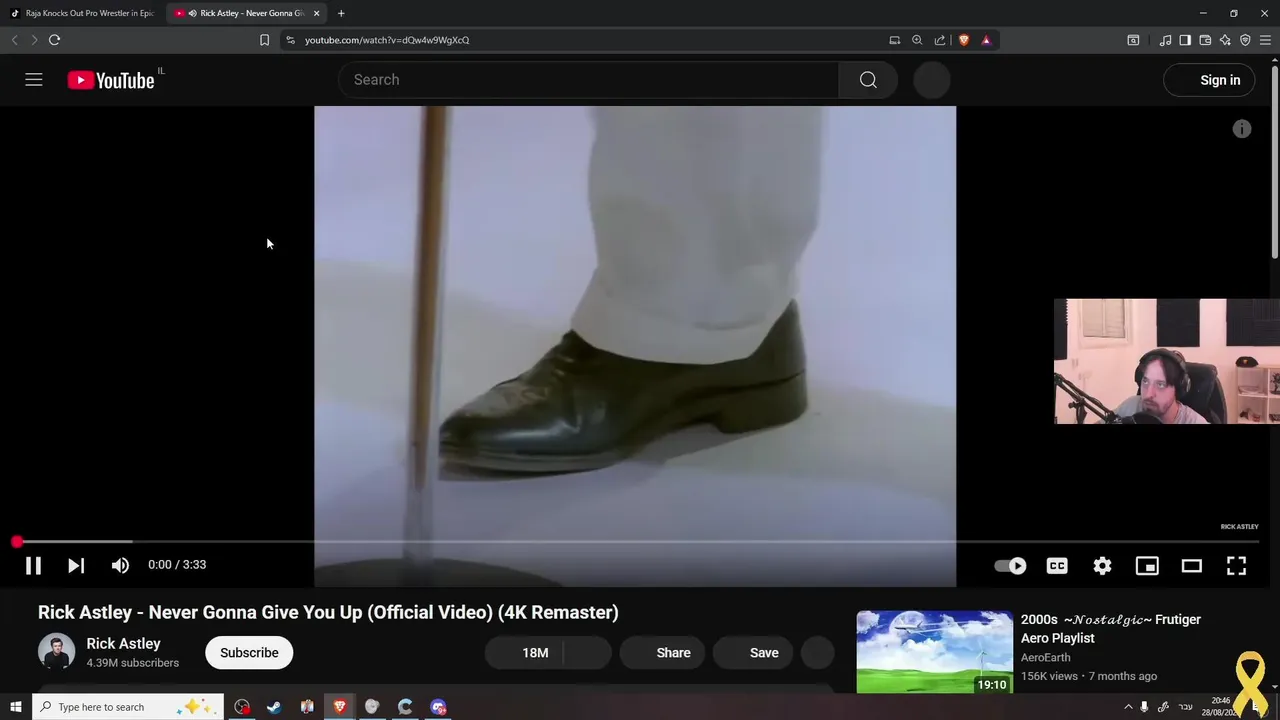Subscribe to Rick Astley channel
Screen dimensions: 1280x720
[249, 652]
